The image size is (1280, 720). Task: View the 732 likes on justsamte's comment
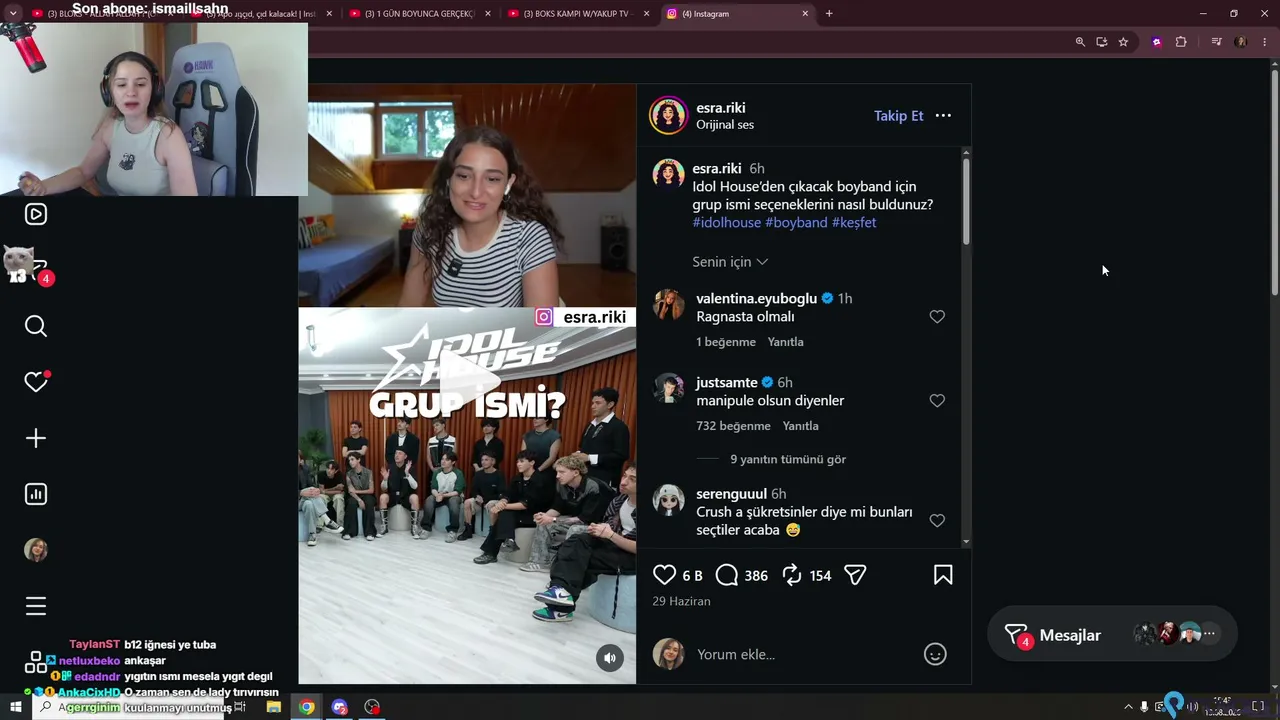click(x=733, y=426)
